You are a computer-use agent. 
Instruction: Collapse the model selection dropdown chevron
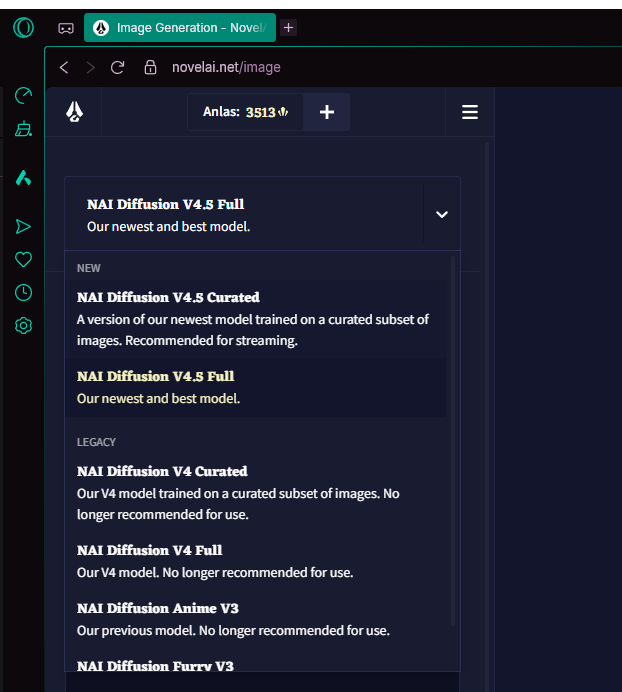click(442, 214)
